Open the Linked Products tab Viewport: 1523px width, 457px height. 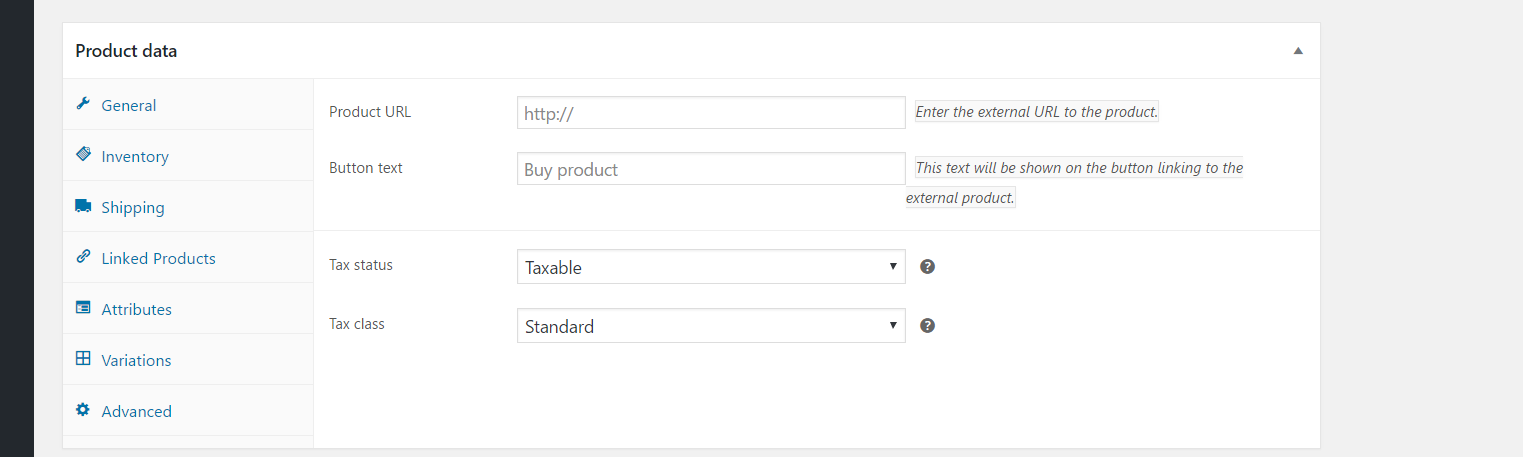coord(158,258)
